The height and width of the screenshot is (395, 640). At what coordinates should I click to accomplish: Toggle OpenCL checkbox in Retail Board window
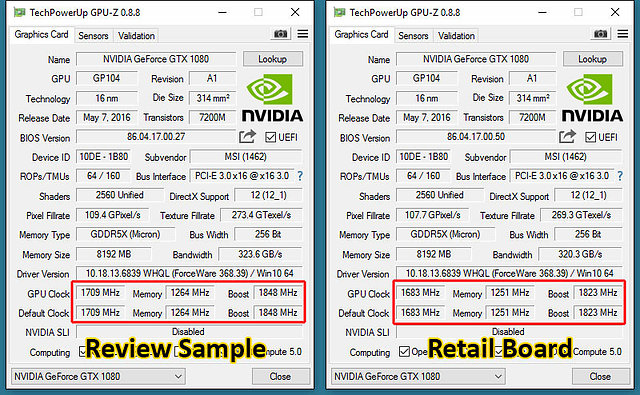(x=404, y=351)
